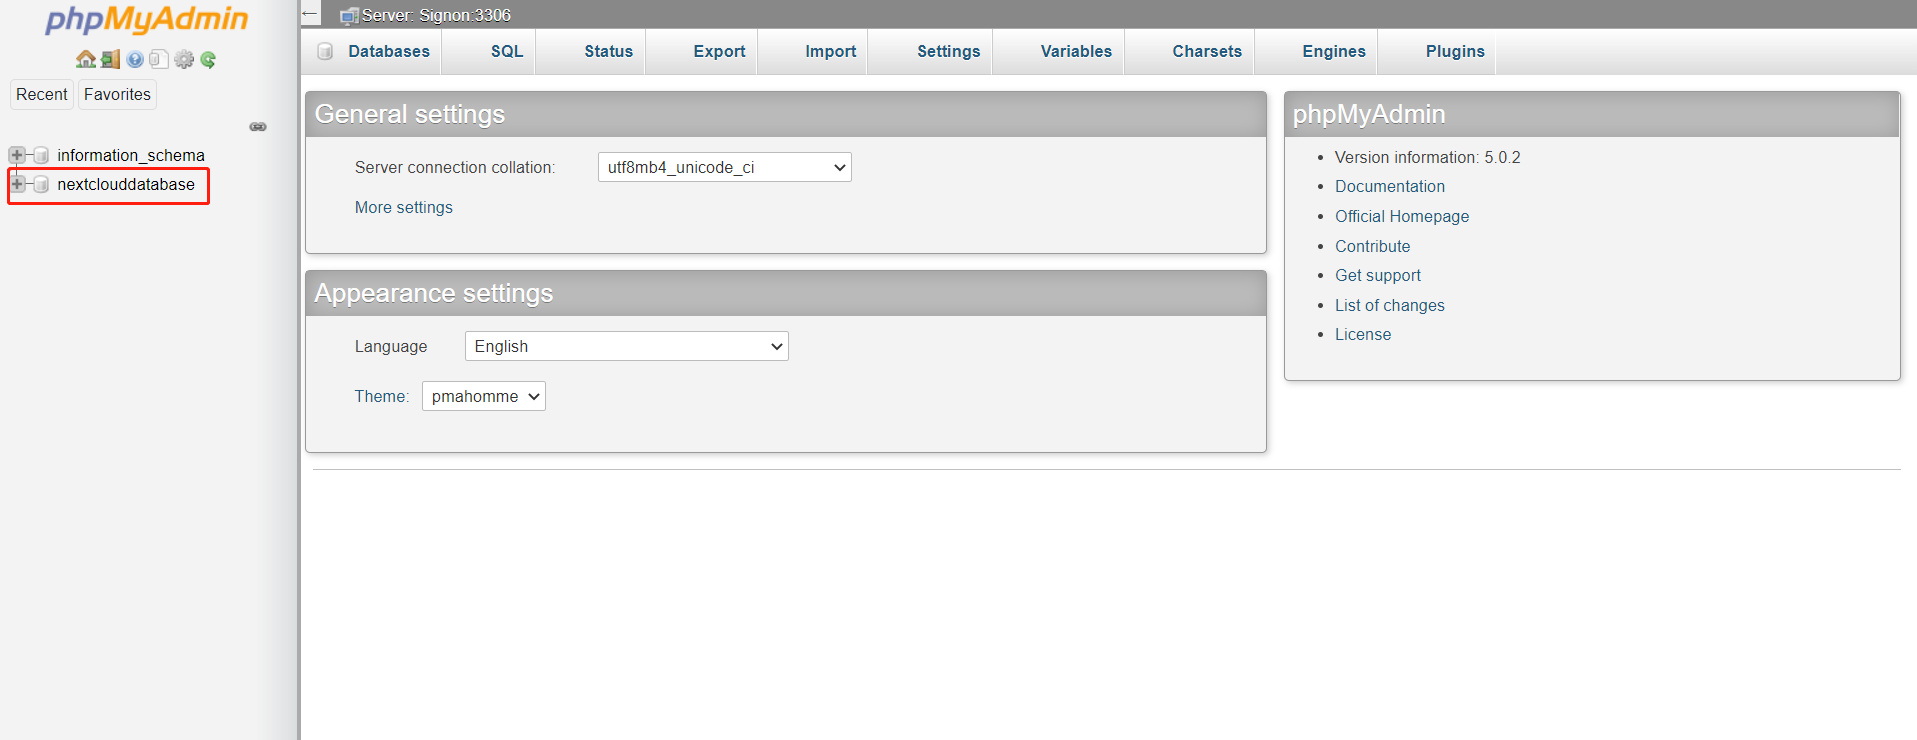Open the server connection collation dropdown
Viewport: 1917px width, 740px height.
coord(724,167)
